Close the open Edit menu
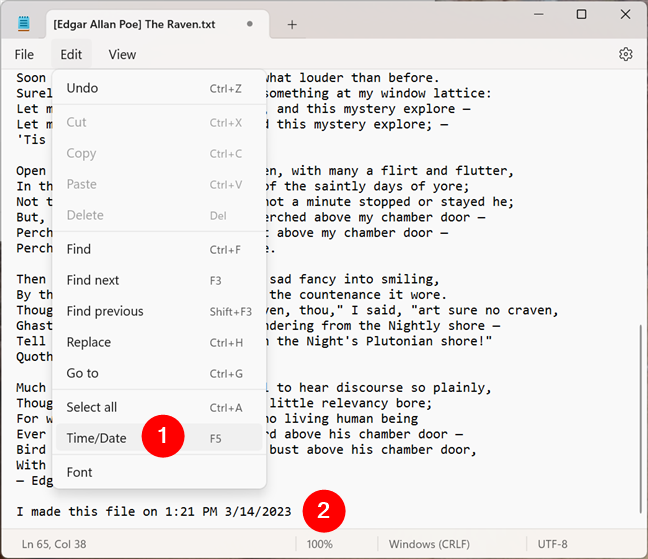Image resolution: width=648 pixels, height=559 pixels. coord(71,55)
